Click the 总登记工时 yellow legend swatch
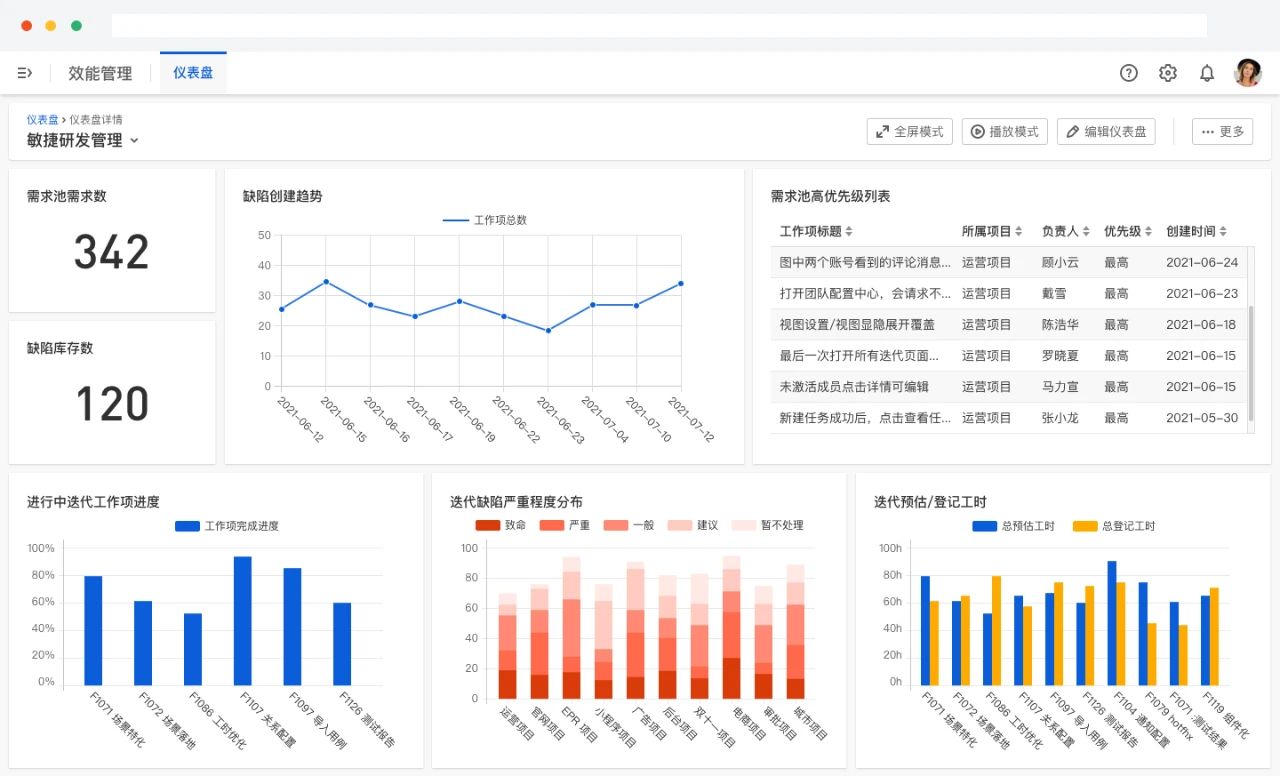 (x=1085, y=526)
